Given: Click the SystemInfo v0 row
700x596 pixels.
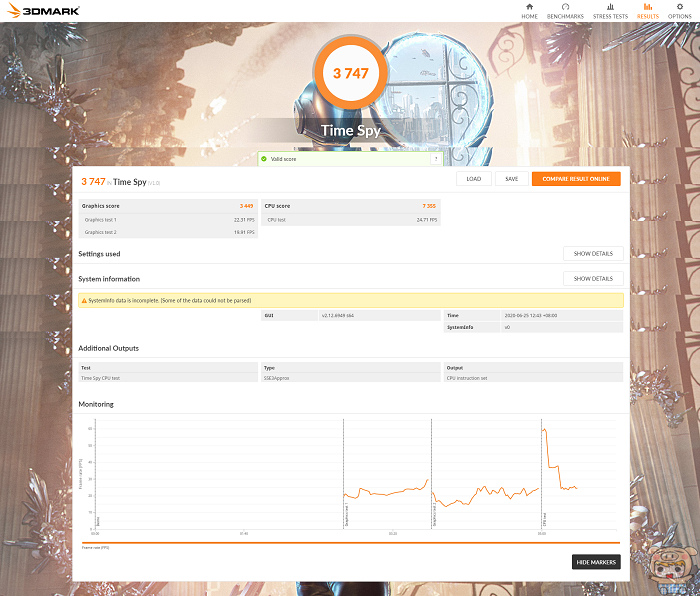Looking at the screenshot, I should click(533, 327).
